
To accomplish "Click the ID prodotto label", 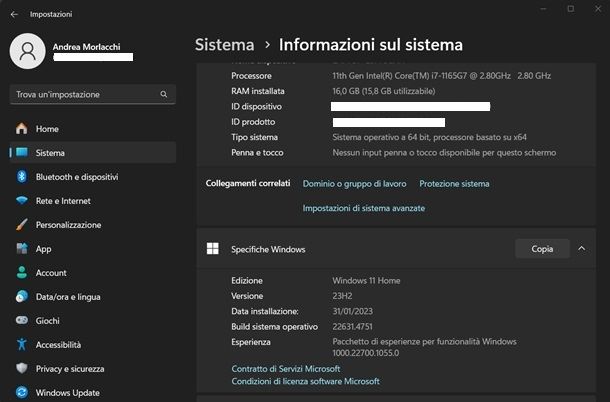I will coord(253,122).
